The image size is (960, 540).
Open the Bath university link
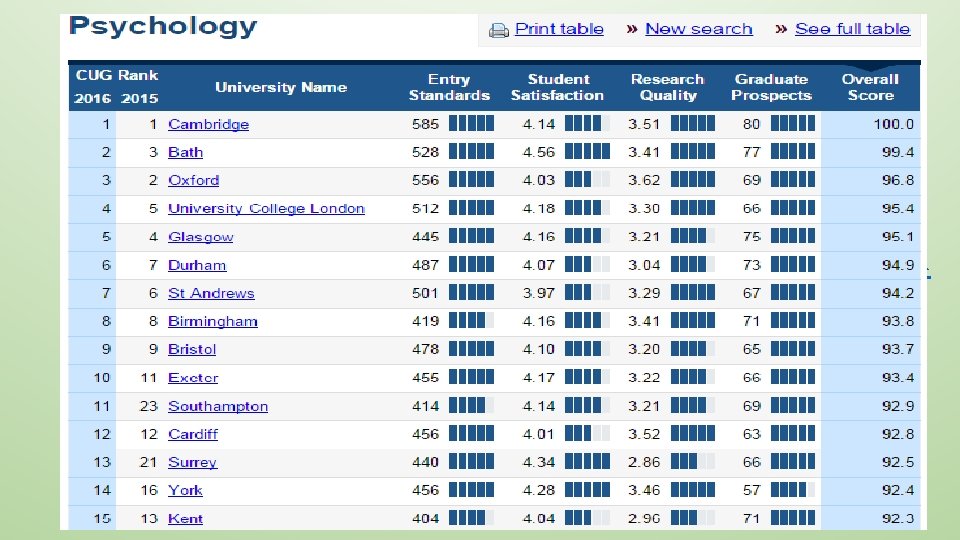[185, 152]
